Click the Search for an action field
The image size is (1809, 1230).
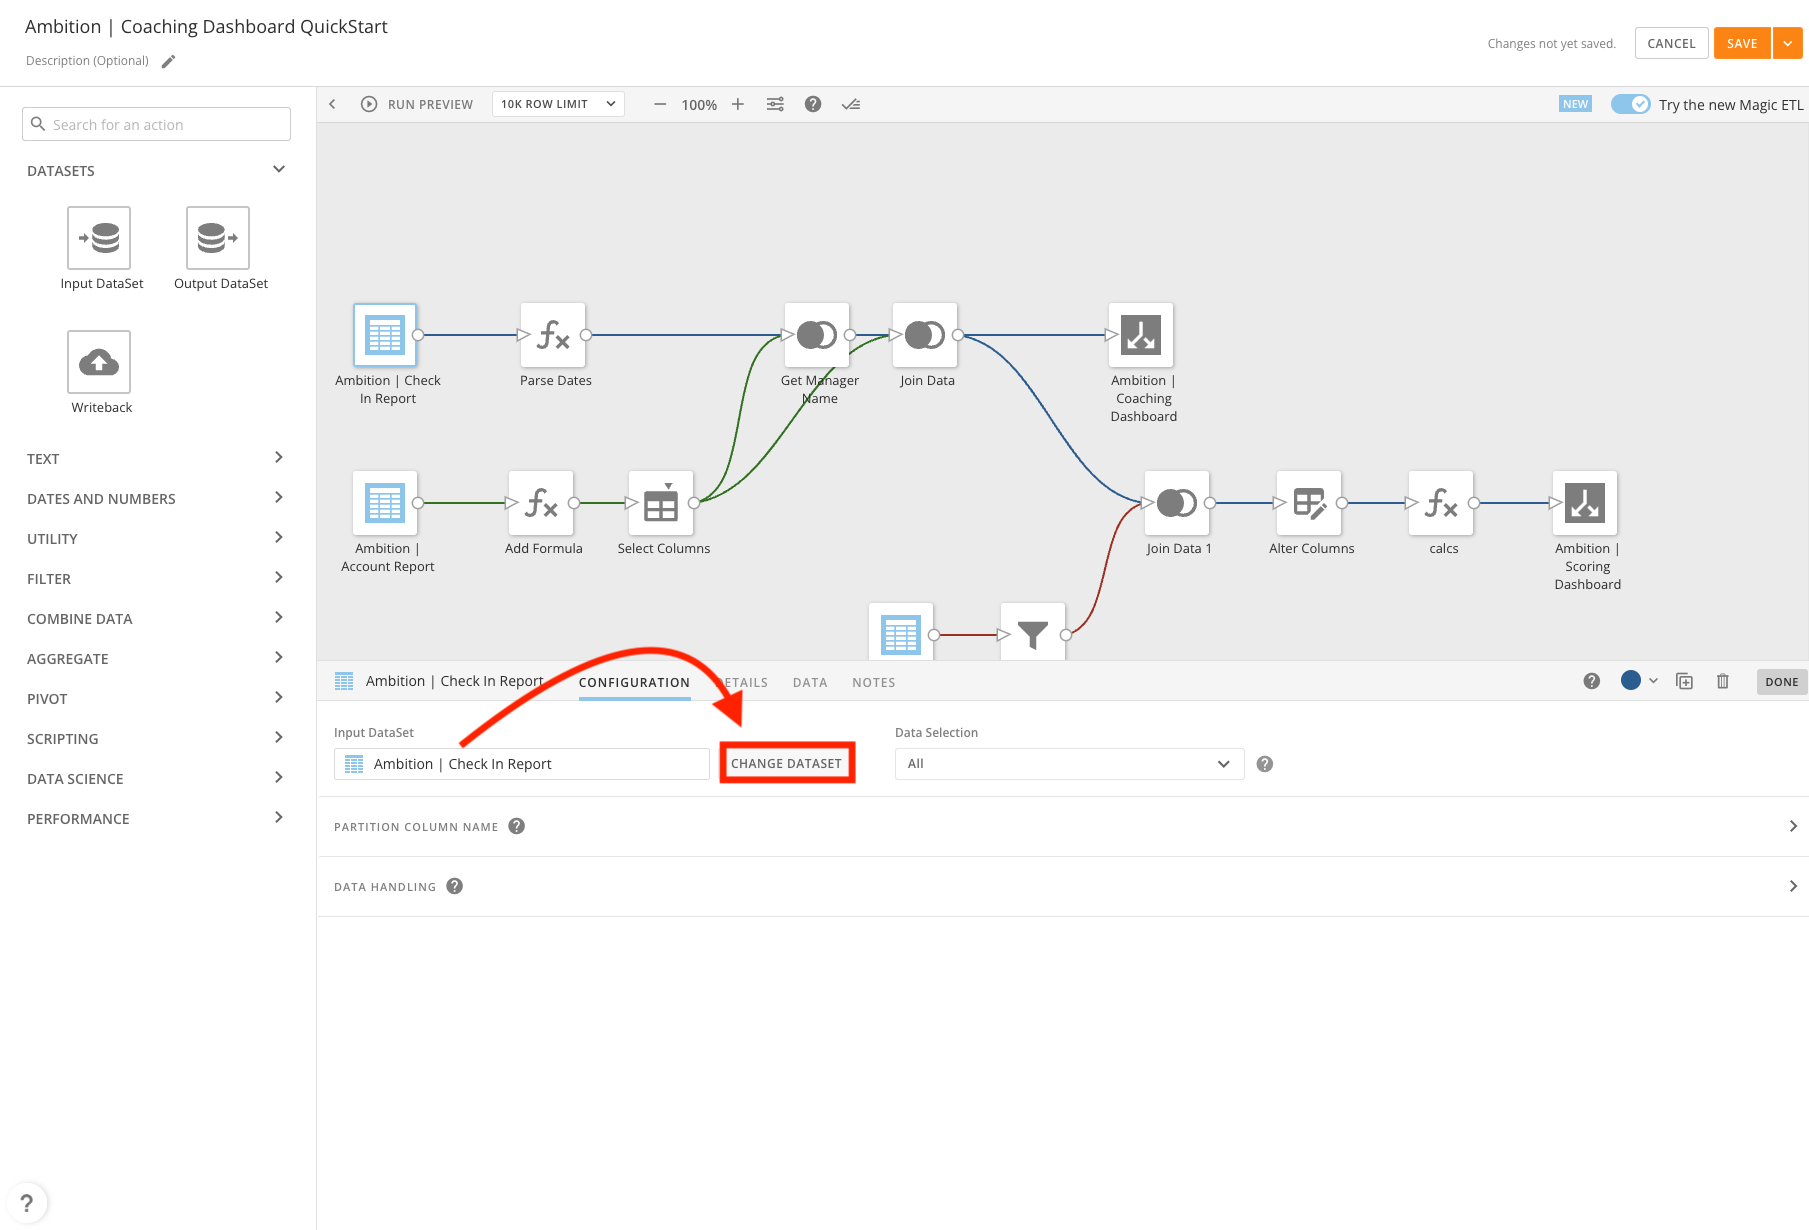point(156,124)
